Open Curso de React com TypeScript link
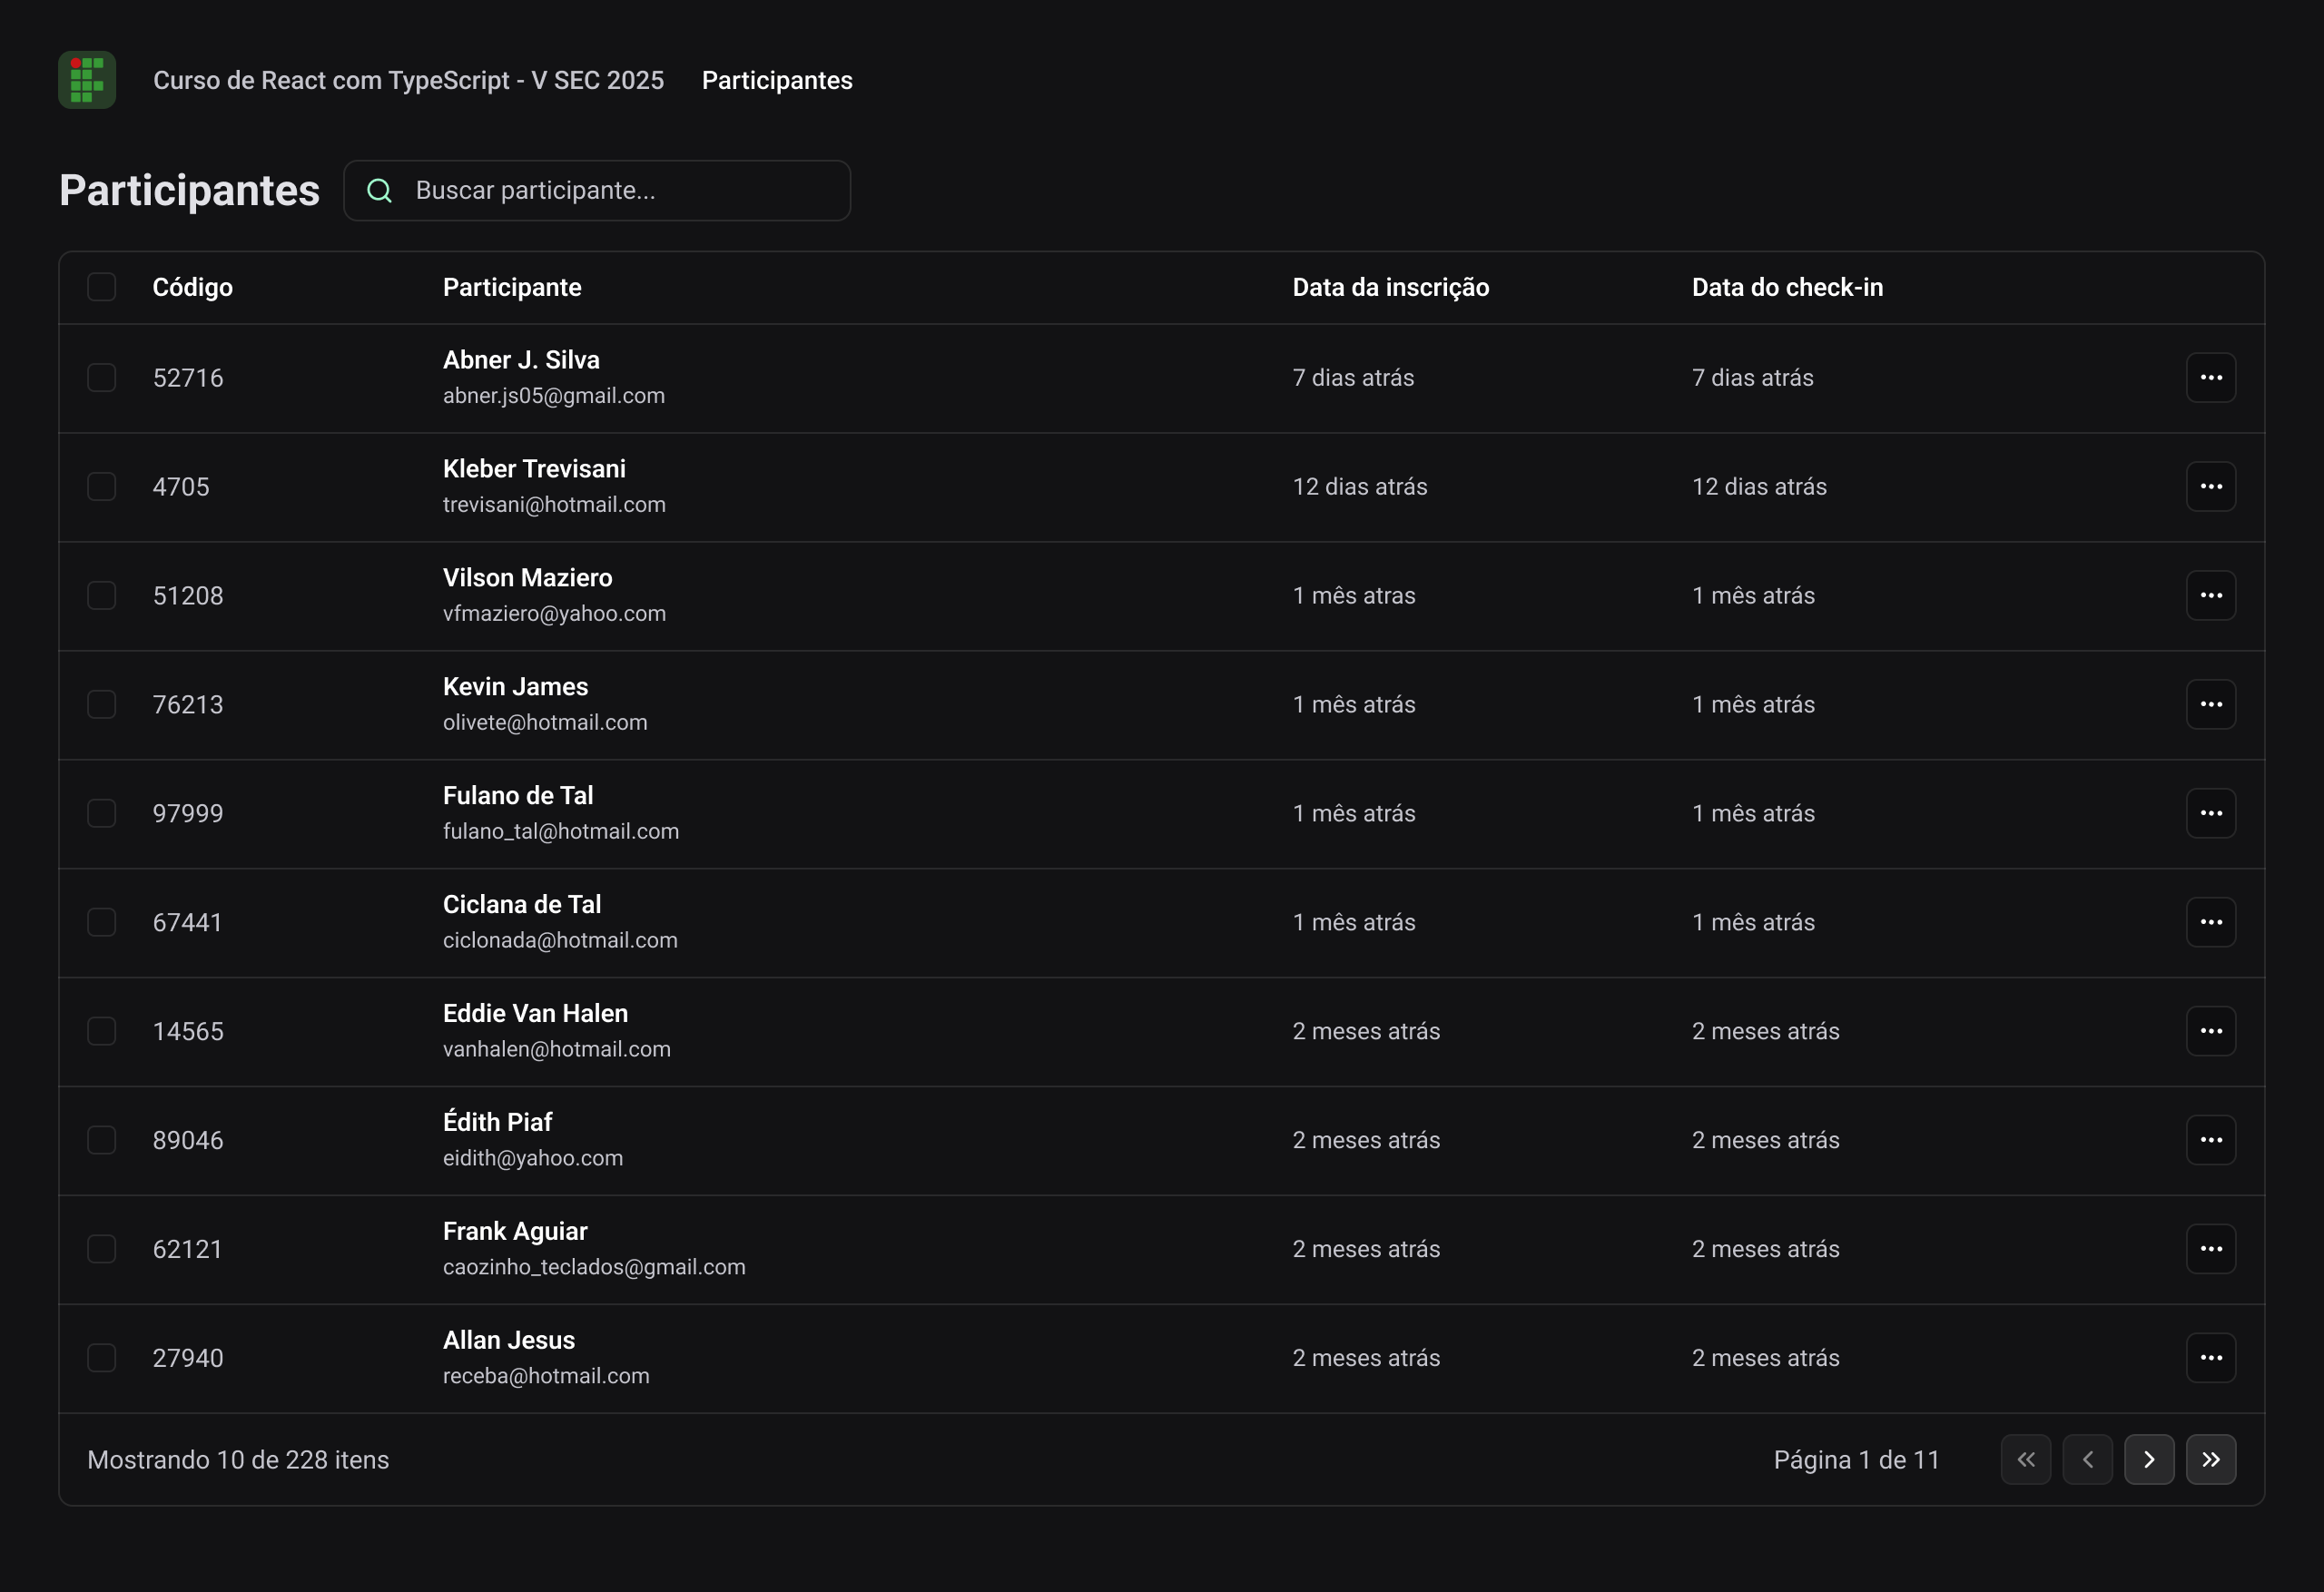2324x1592 pixels. (408, 80)
